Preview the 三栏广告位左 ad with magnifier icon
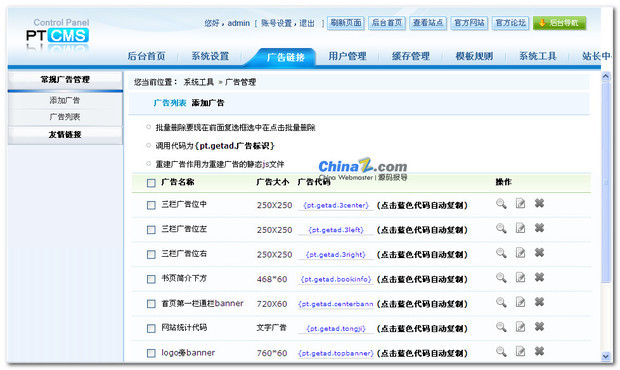 pos(501,228)
